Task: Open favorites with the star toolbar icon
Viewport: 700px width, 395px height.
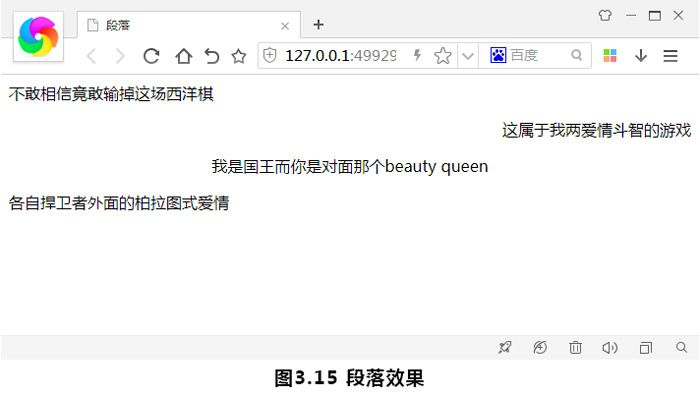Action: 239,56
